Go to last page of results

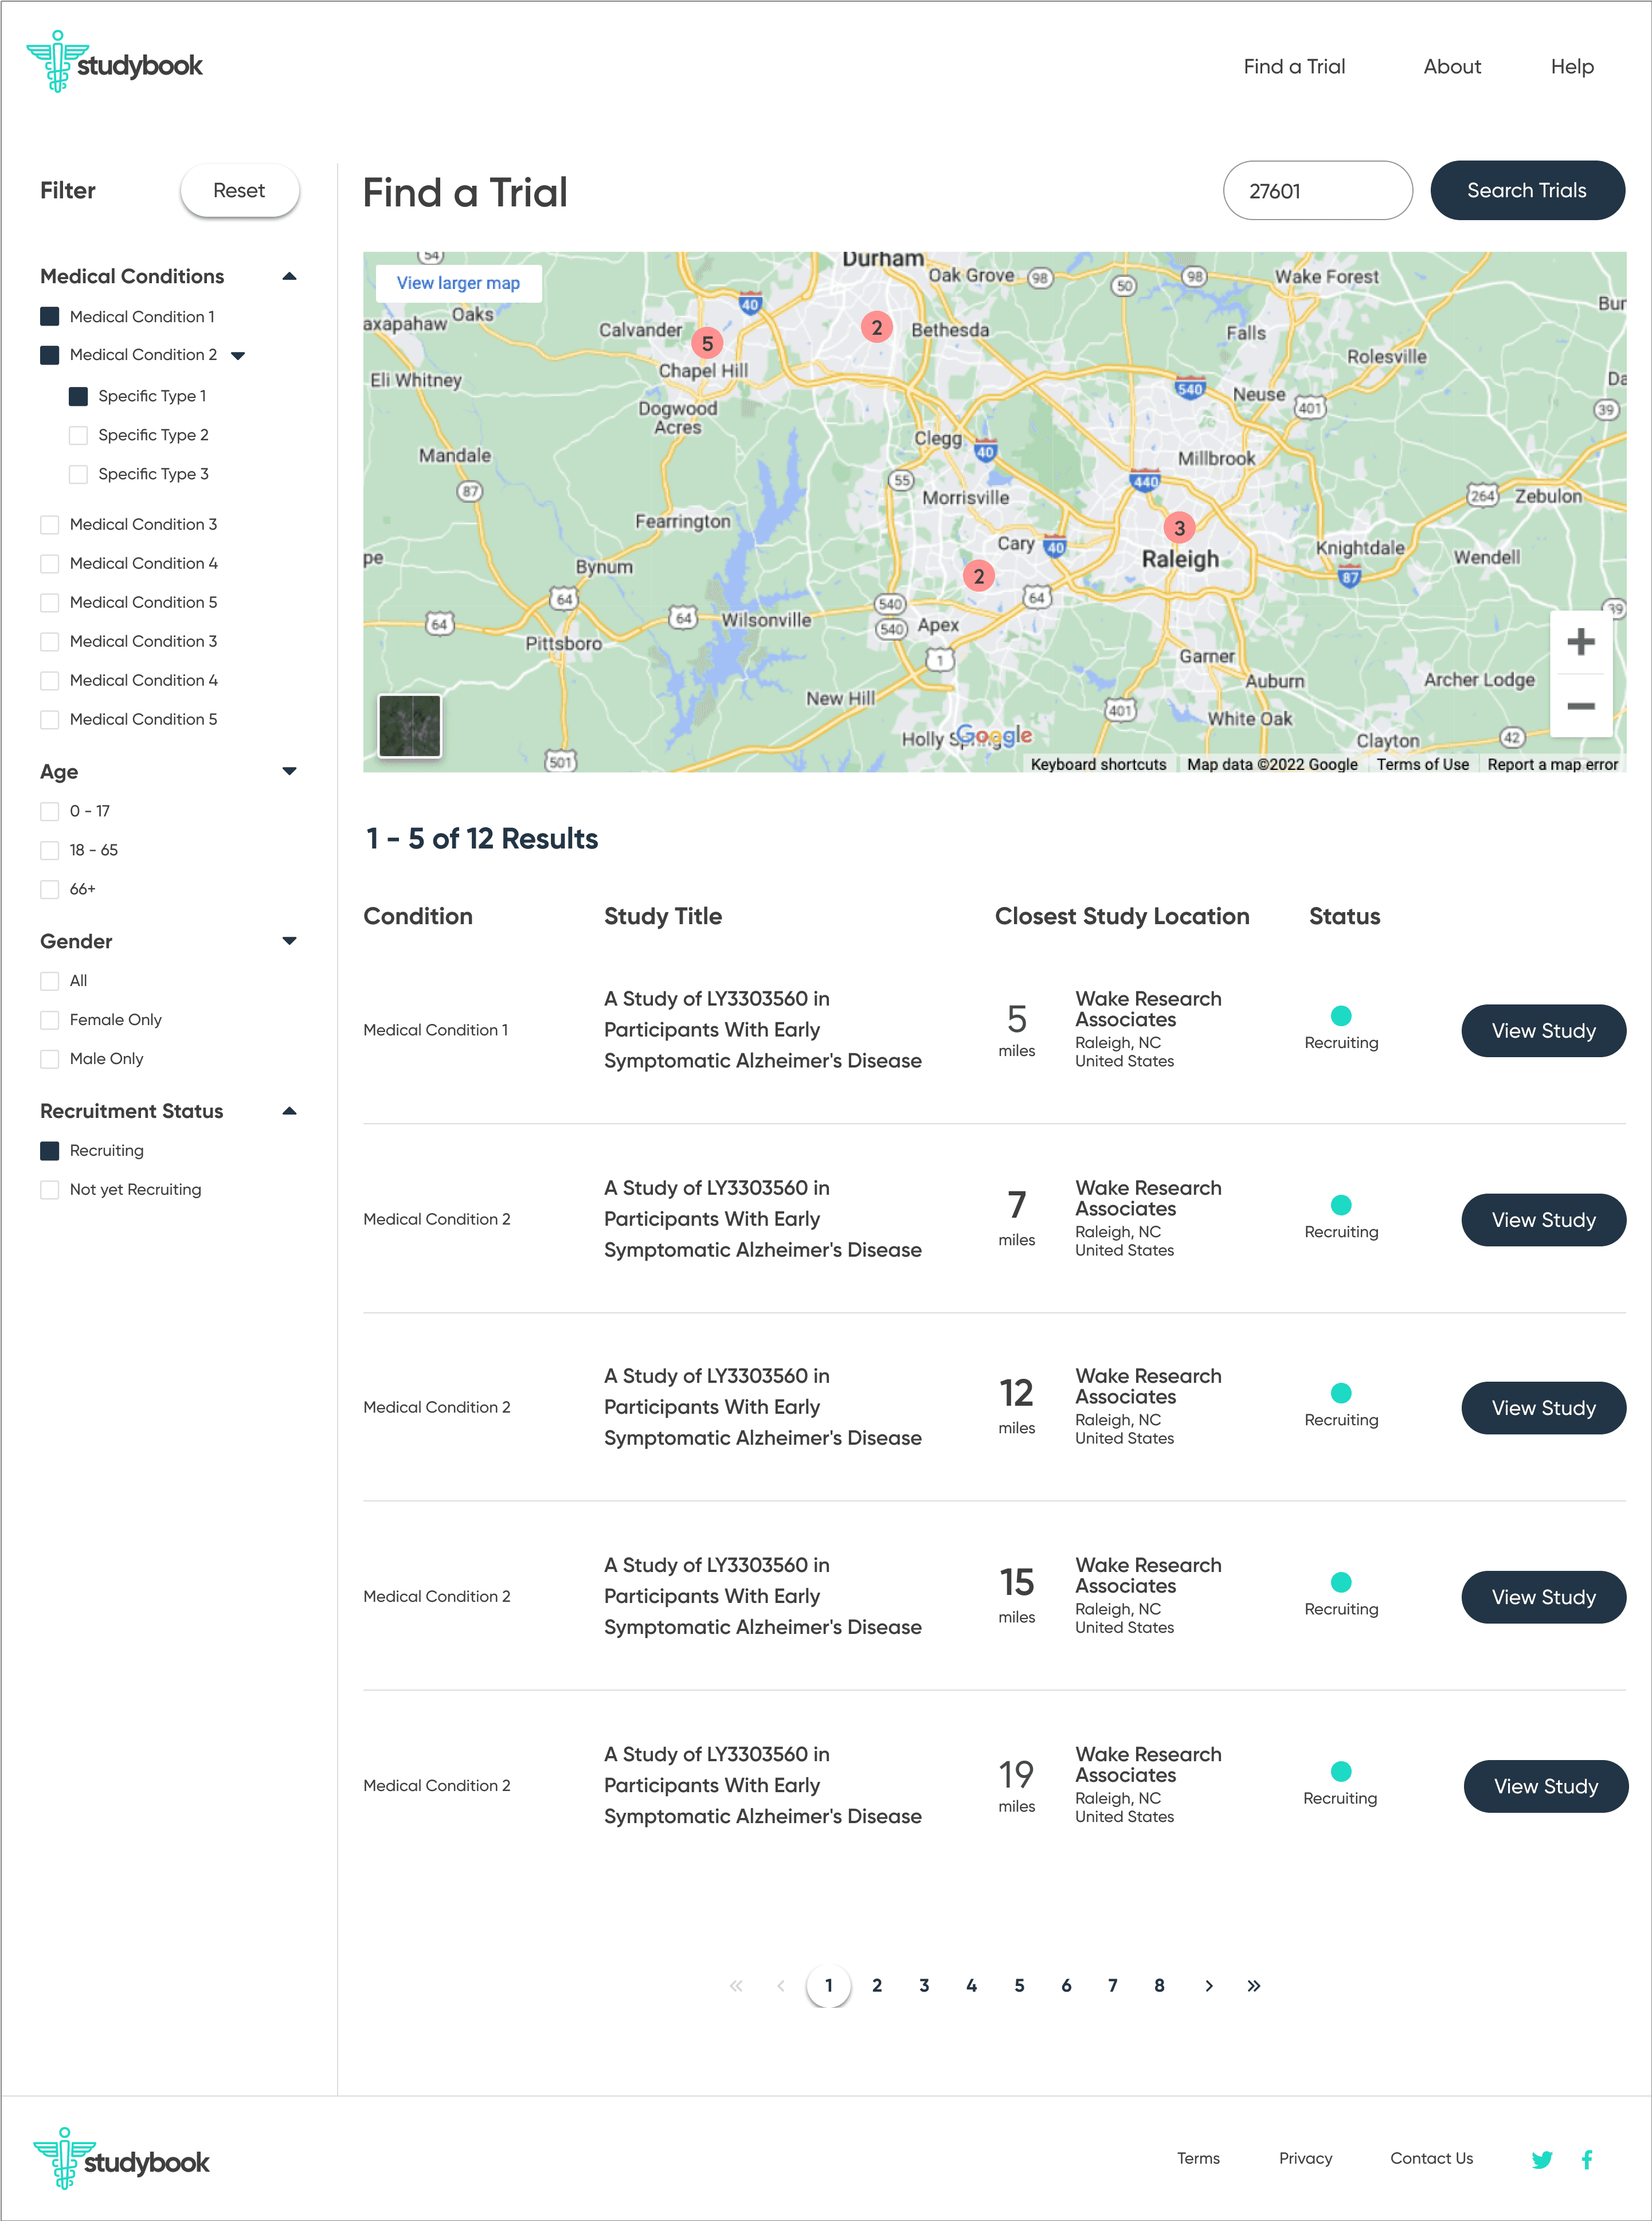1254,1985
